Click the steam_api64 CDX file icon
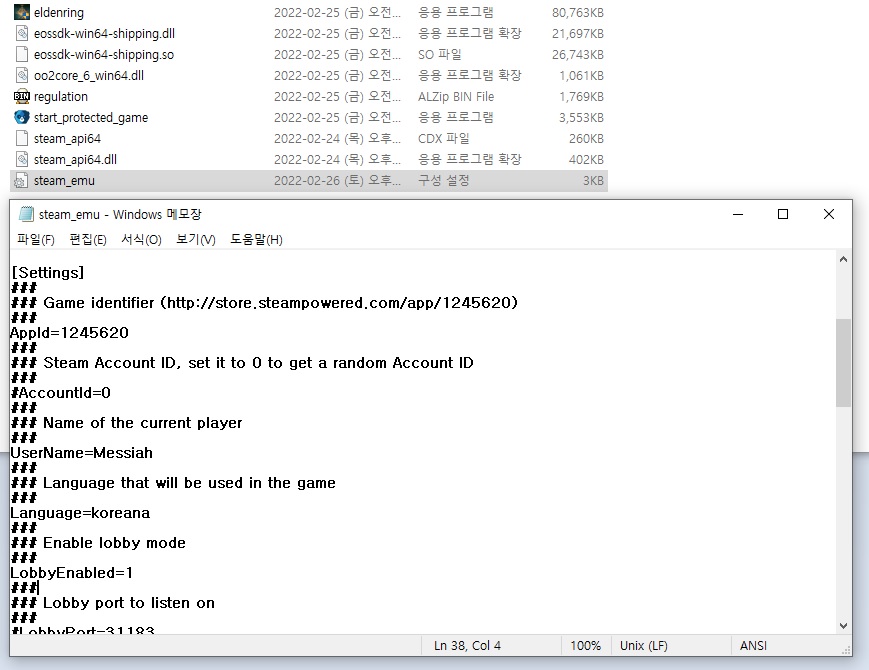The width and height of the screenshot is (869, 670). 22,139
